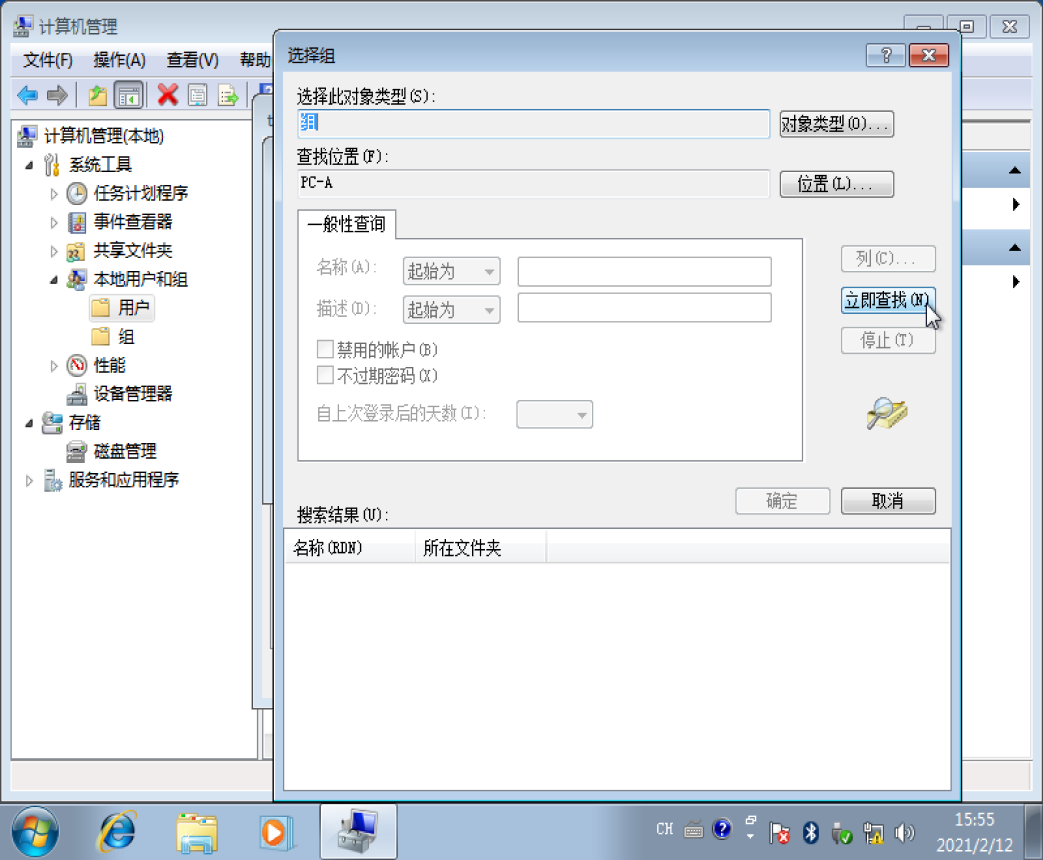Image resolution: width=1043 pixels, height=860 pixels.
Task: Click 对象类型(O)... button
Action: point(836,124)
